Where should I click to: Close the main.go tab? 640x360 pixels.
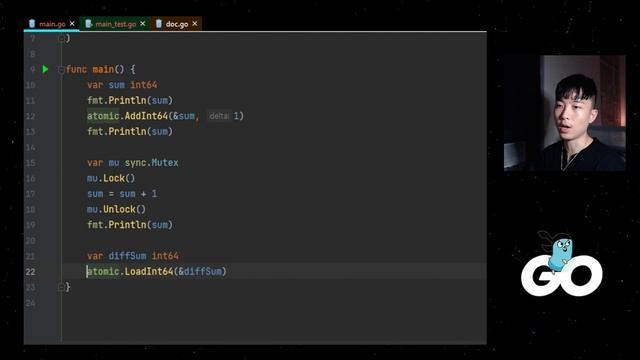(x=72, y=24)
